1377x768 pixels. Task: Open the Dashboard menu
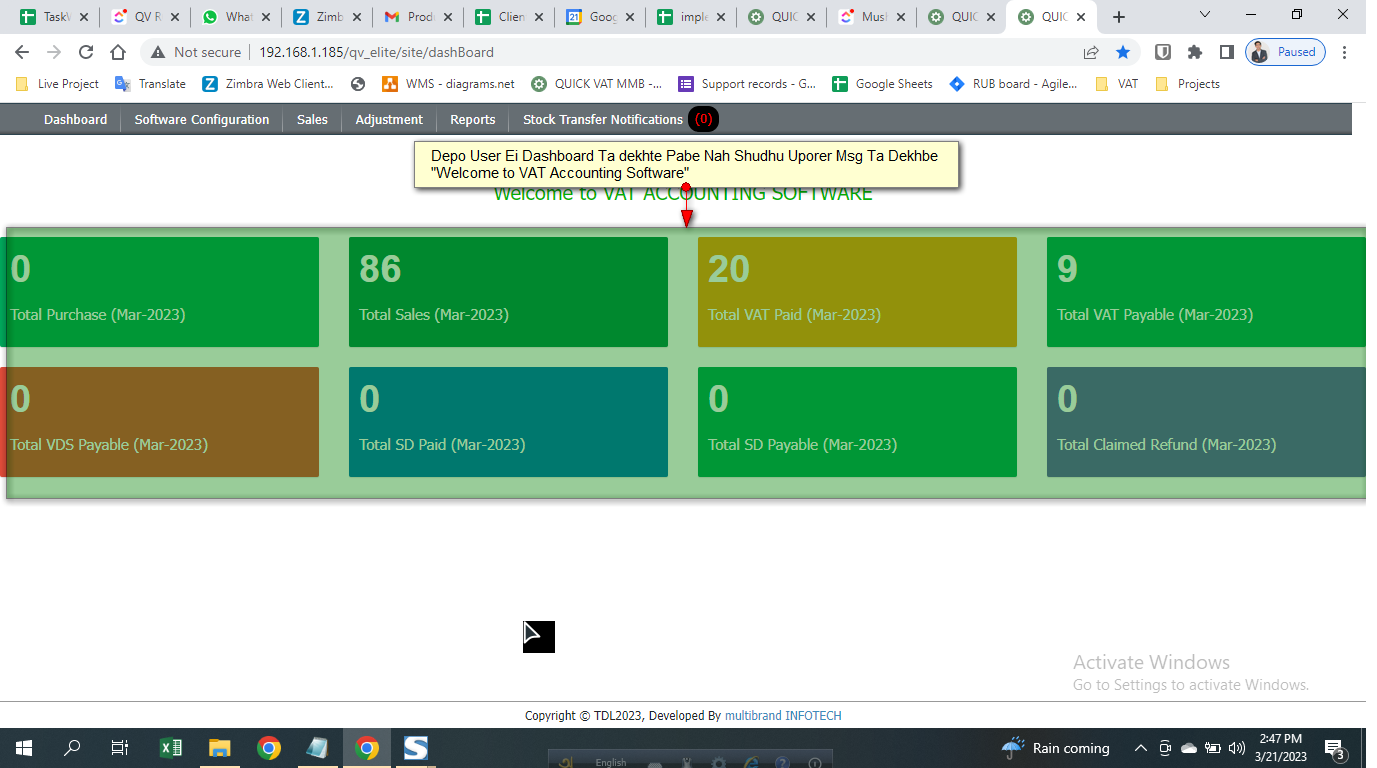pos(75,119)
